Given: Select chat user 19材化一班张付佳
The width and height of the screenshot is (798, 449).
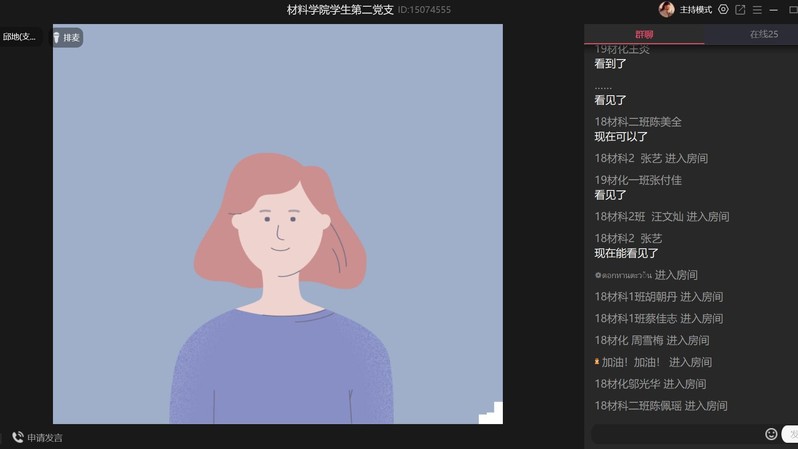Looking at the screenshot, I should pyautogui.click(x=638, y=180).
